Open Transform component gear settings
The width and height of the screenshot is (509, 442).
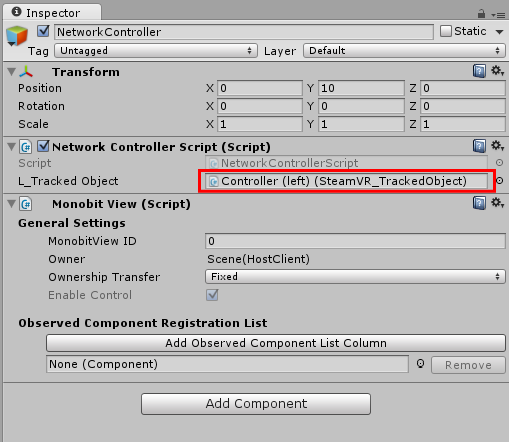(x=497, y=71)
